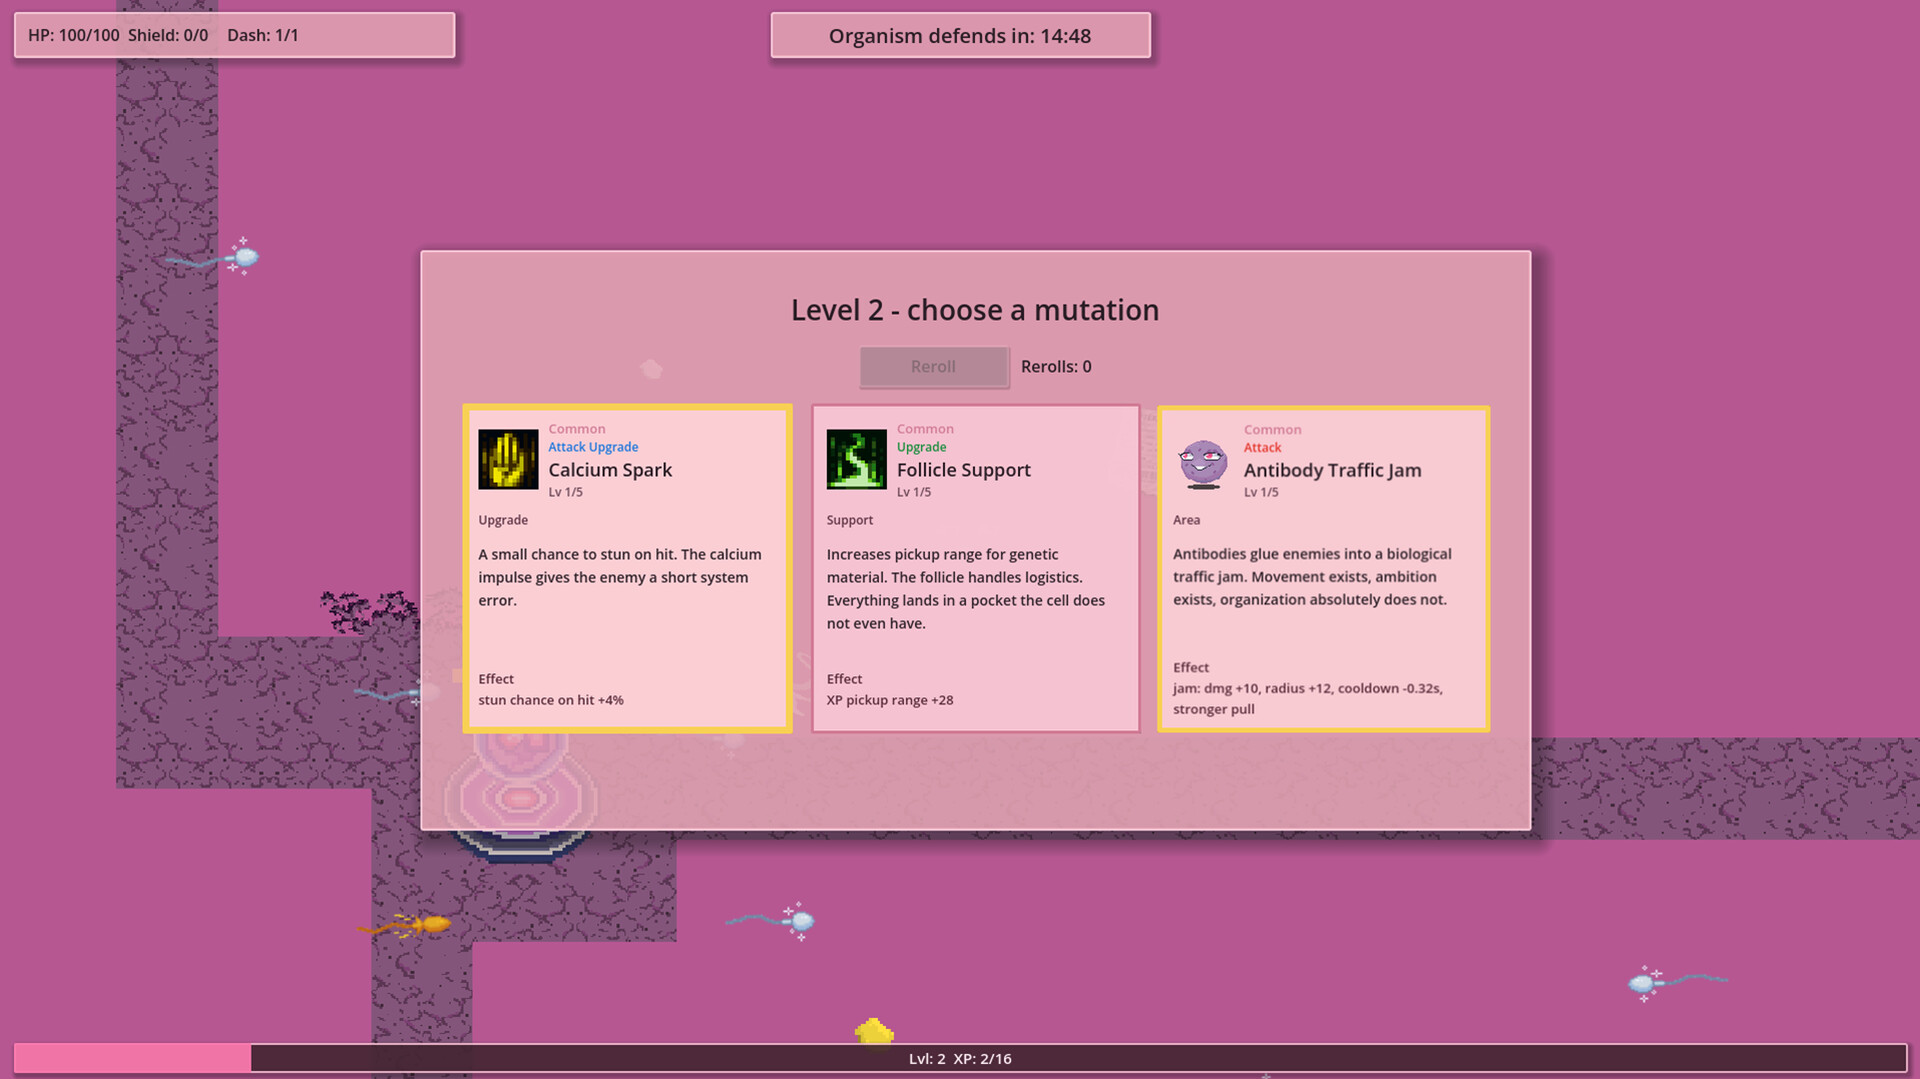Image resolution: width=1920 pixels, height=1079 pixels.
Task: Click the 'Support' tag on Follicle Support card
Action: [849, 520]
